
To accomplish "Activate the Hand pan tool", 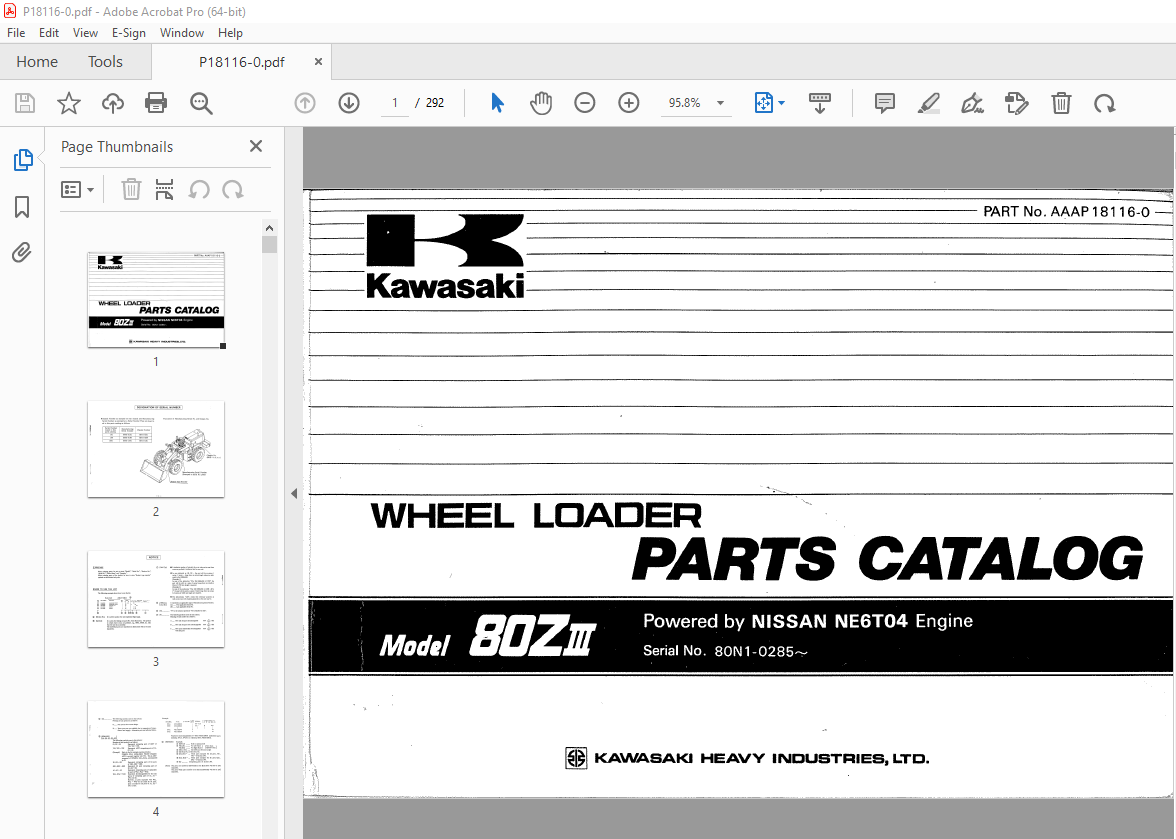I will pyautogui.click(x=540, y=103).
